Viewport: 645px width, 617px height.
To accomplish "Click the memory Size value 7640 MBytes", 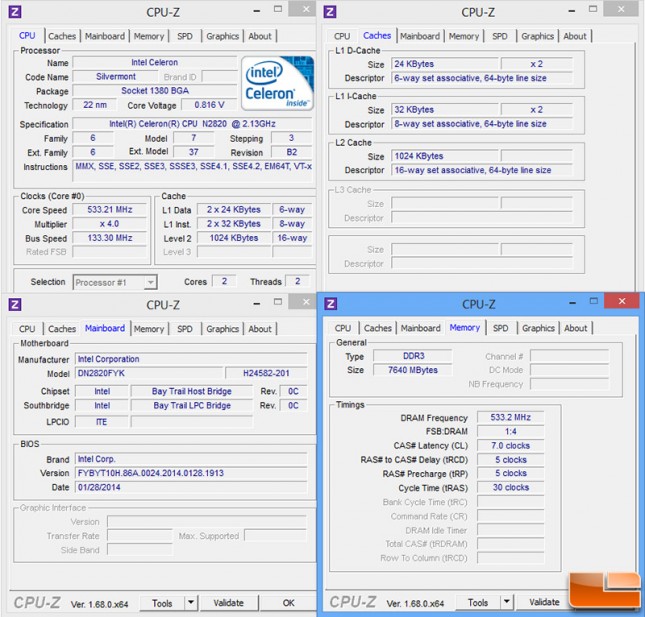I will 413,370.
